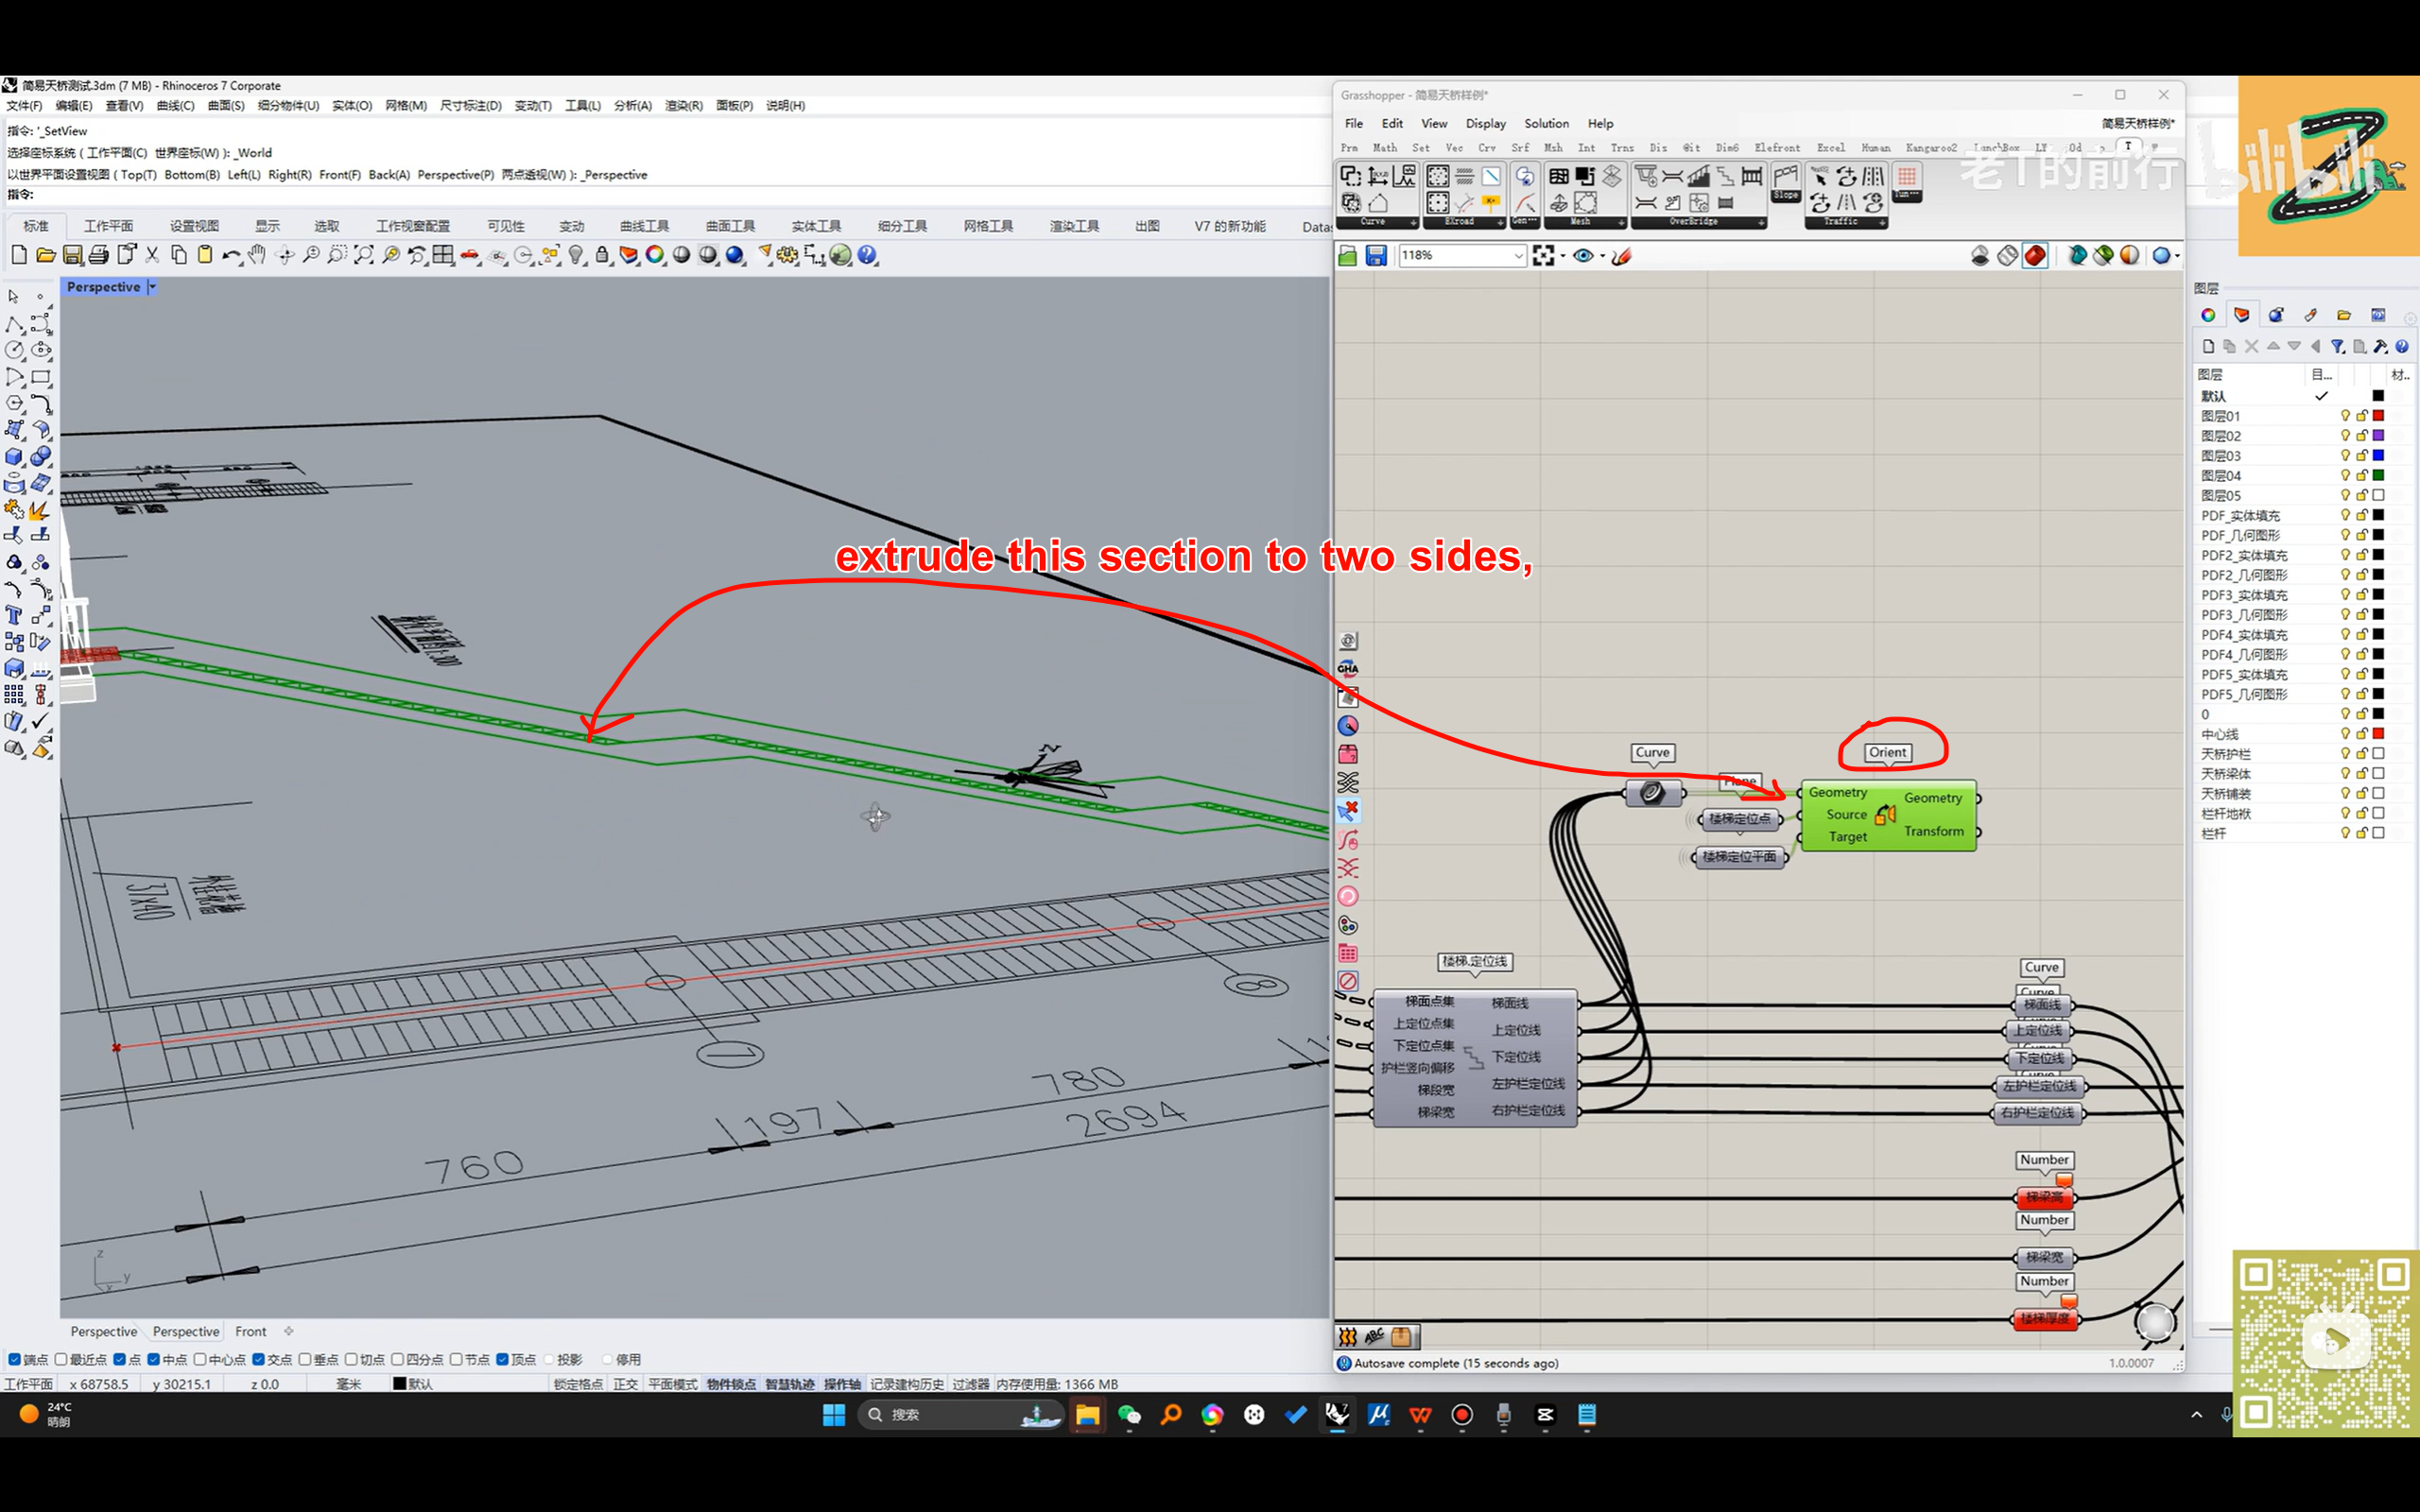Click the Print icon in Rhino toolbar
The height and width of the screenshot is (1512, 2420).
click(98, 255)
